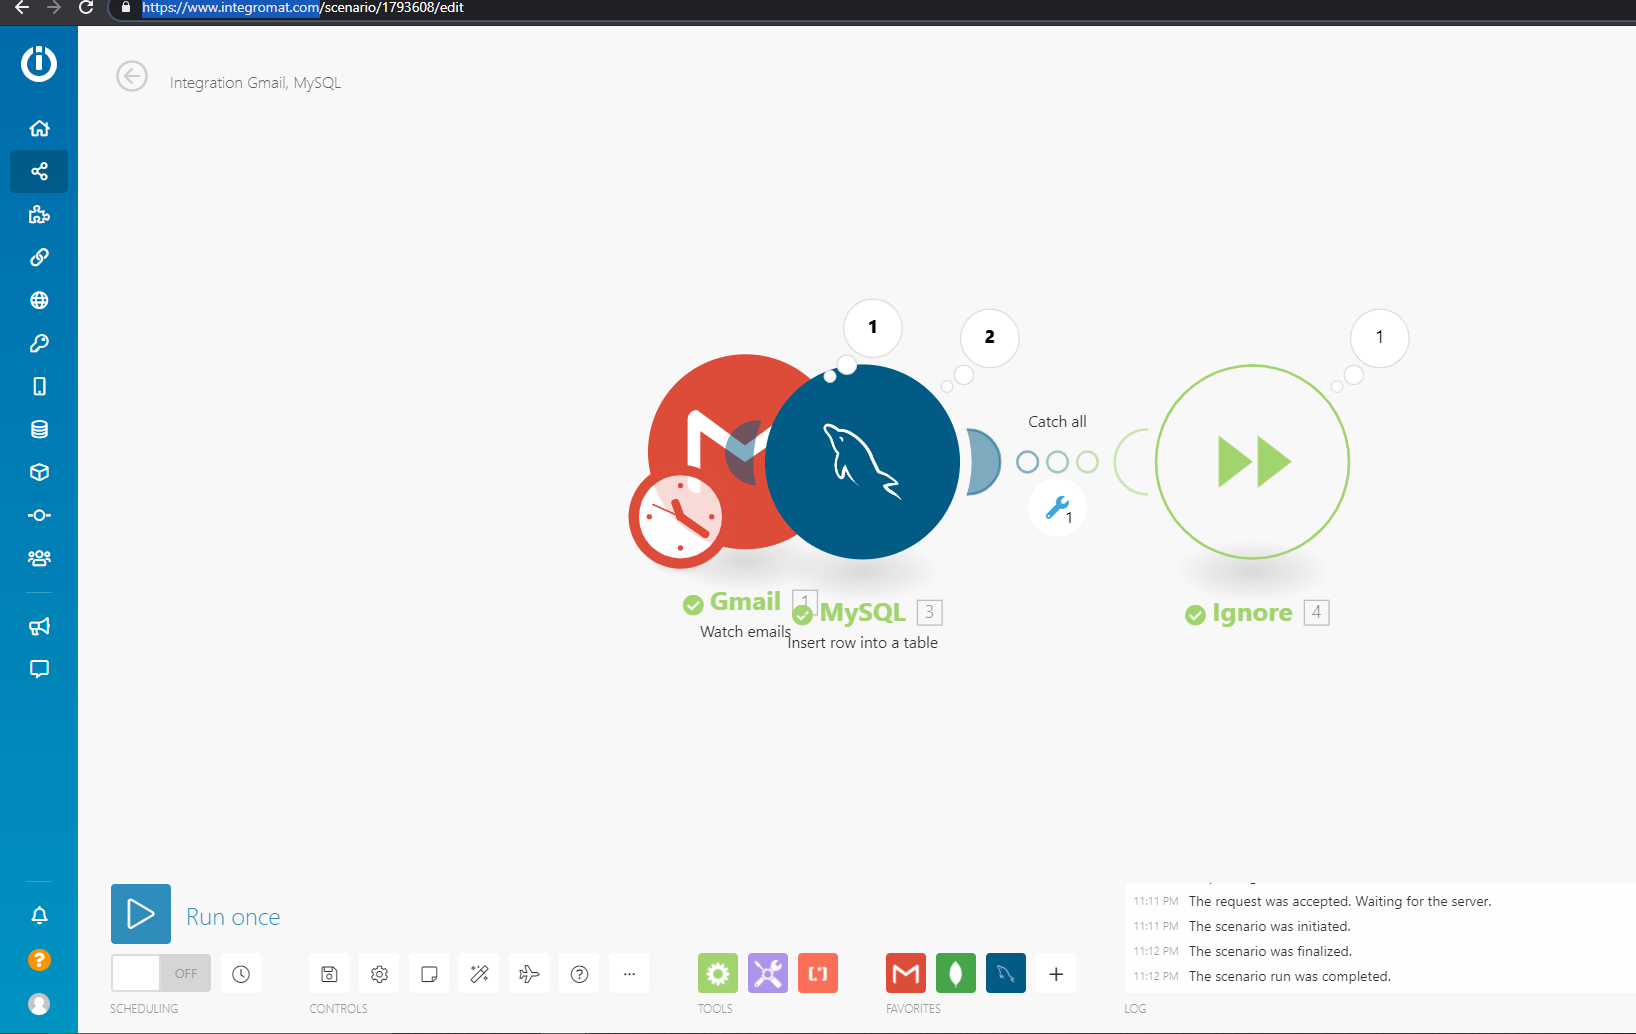Toggle the scheduling OFF switch
This screenshot has width=1636, height=1034.
161,973
